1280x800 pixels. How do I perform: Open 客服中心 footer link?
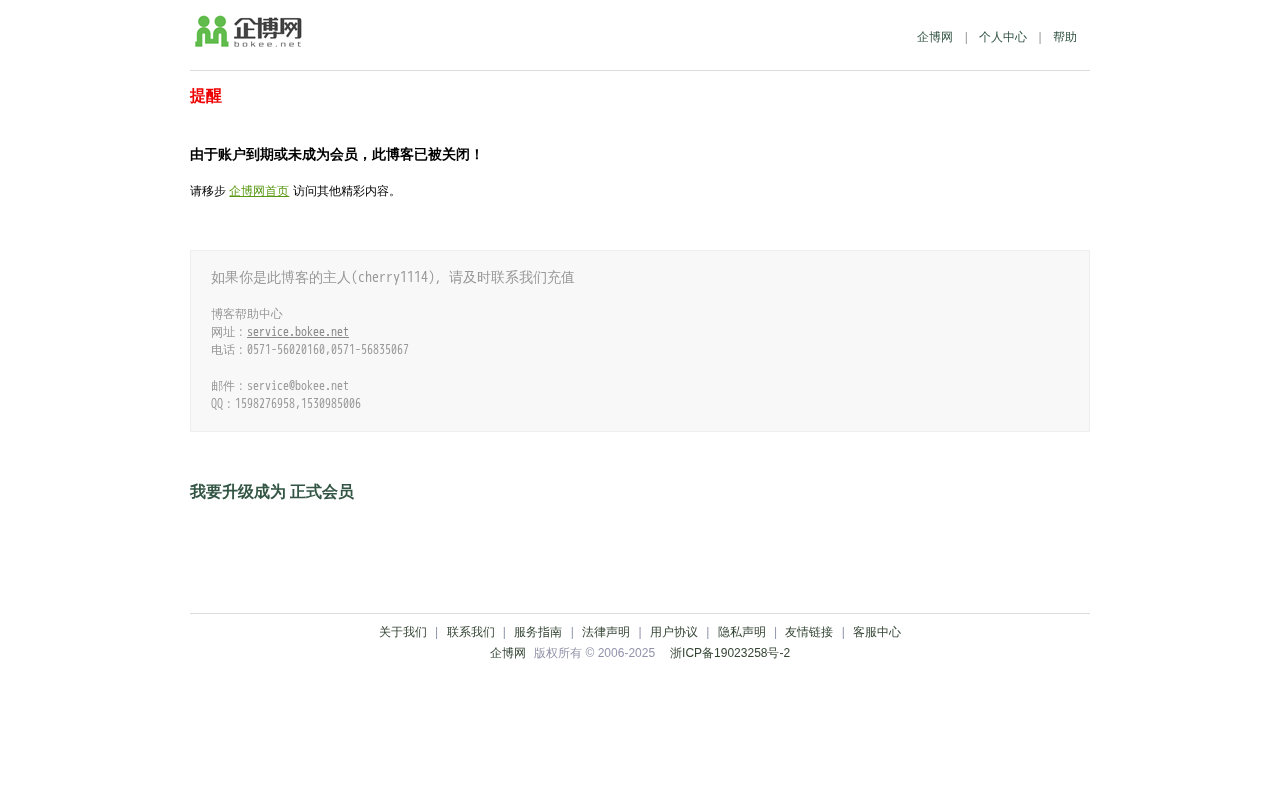(877, 632)
